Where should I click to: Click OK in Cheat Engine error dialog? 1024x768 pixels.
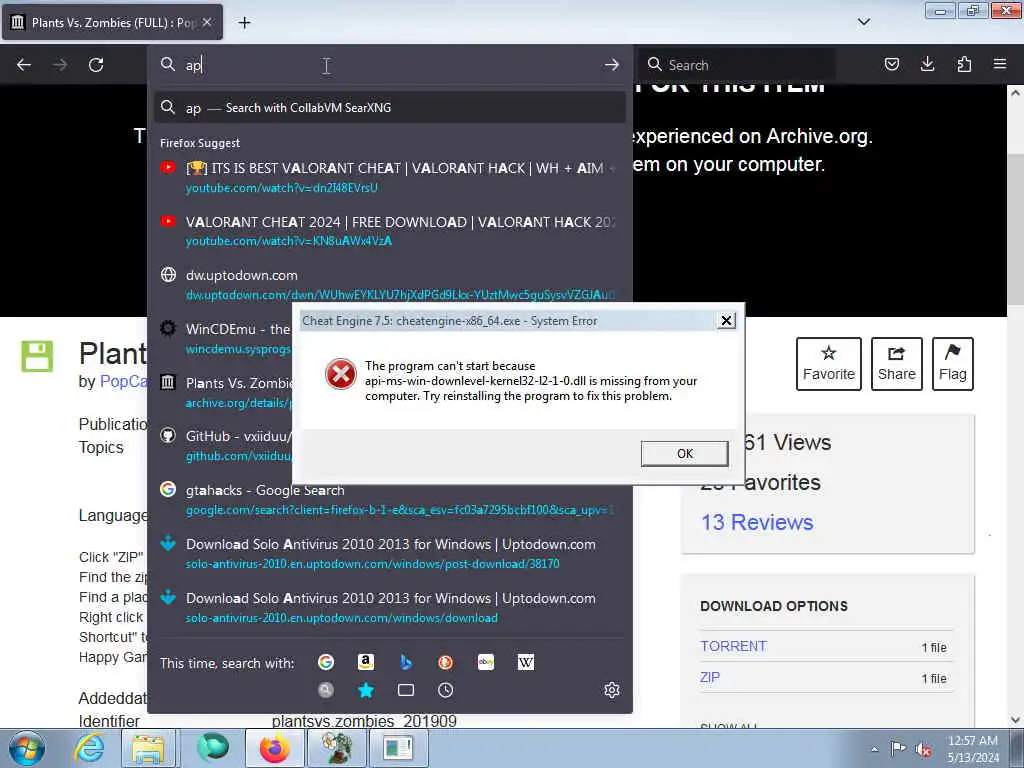[684, 453]
